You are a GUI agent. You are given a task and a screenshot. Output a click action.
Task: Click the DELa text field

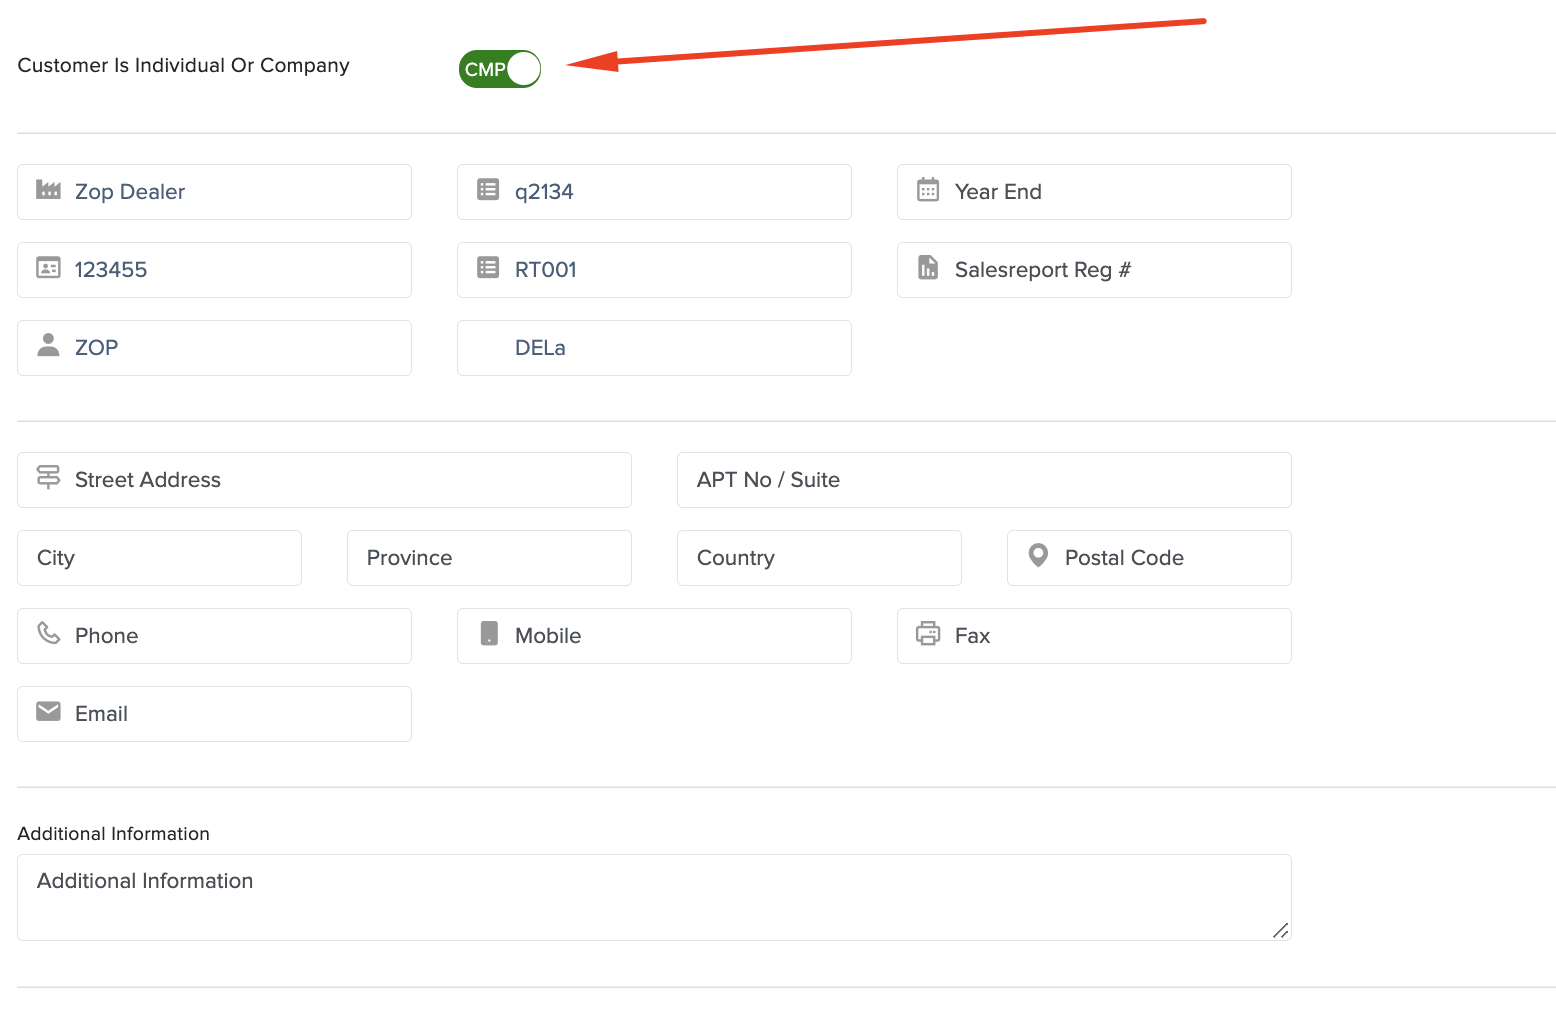point(654,348)
